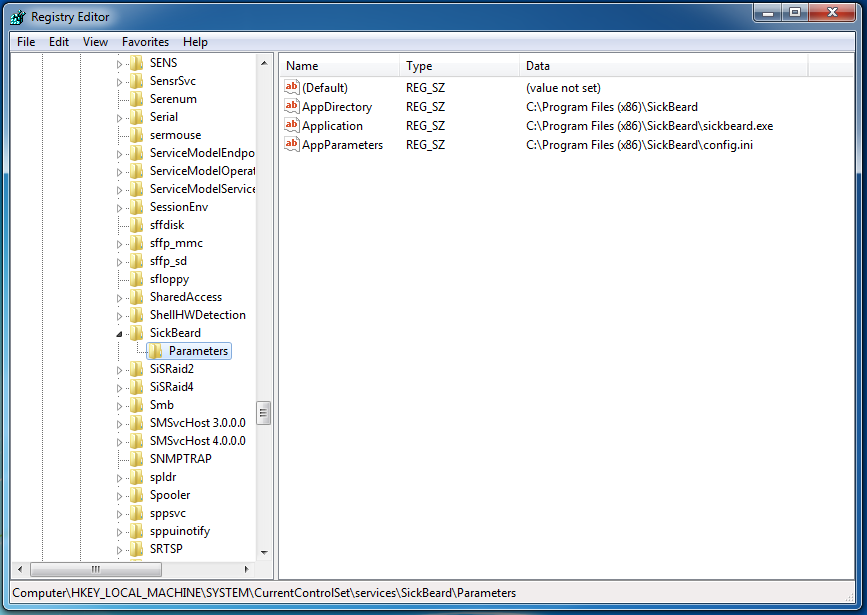Click the config.ini path data cell
The width and height of the screenshot is (867, 615).
tap(639, 145)
